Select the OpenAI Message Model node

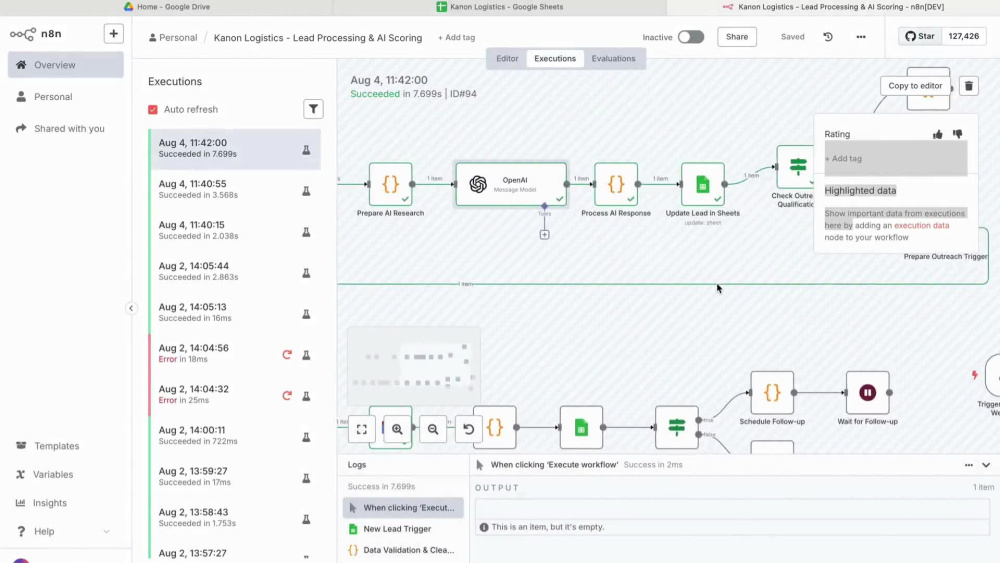coord(511,184)
